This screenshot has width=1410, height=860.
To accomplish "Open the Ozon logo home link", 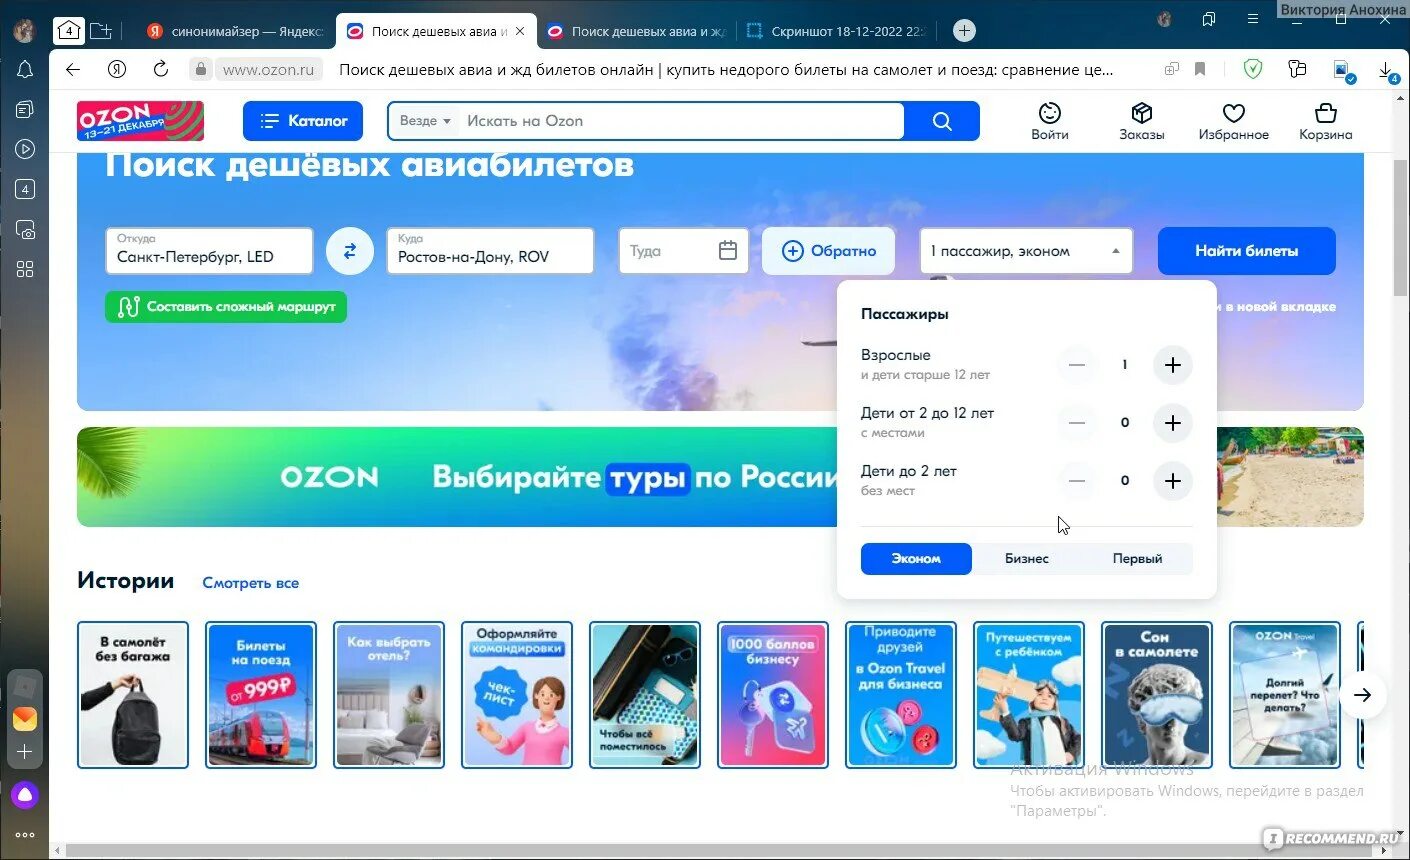I will click(x=140, y=121).
